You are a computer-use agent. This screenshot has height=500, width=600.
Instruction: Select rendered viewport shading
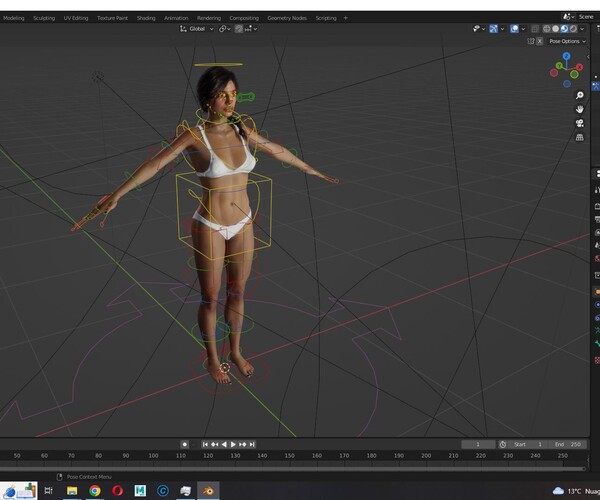click(x=573, y=29)
